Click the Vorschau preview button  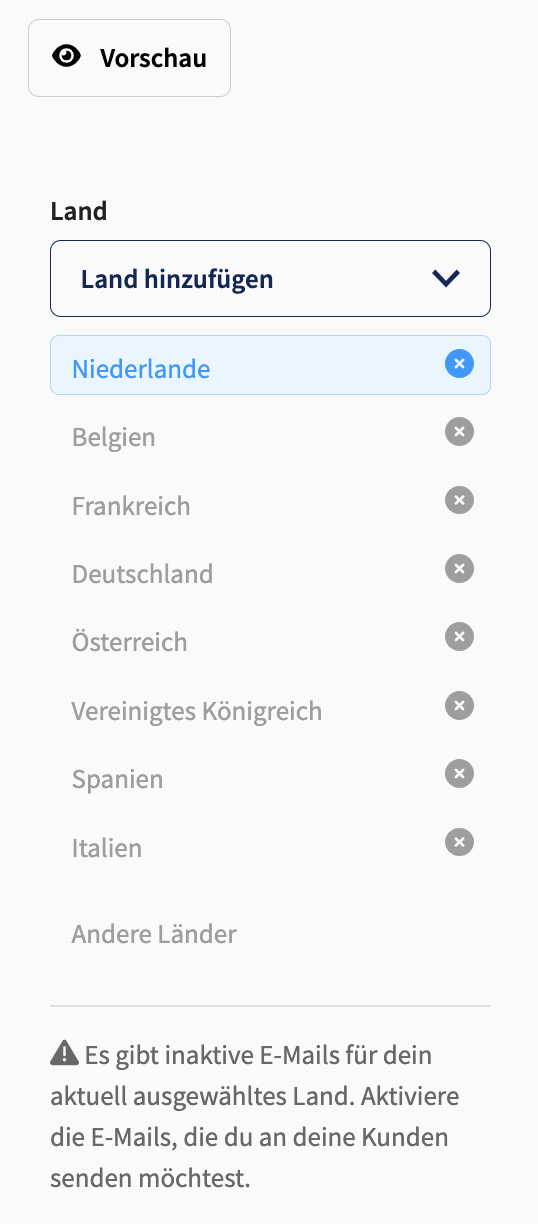pyautogui.click(x=129, y=58)
